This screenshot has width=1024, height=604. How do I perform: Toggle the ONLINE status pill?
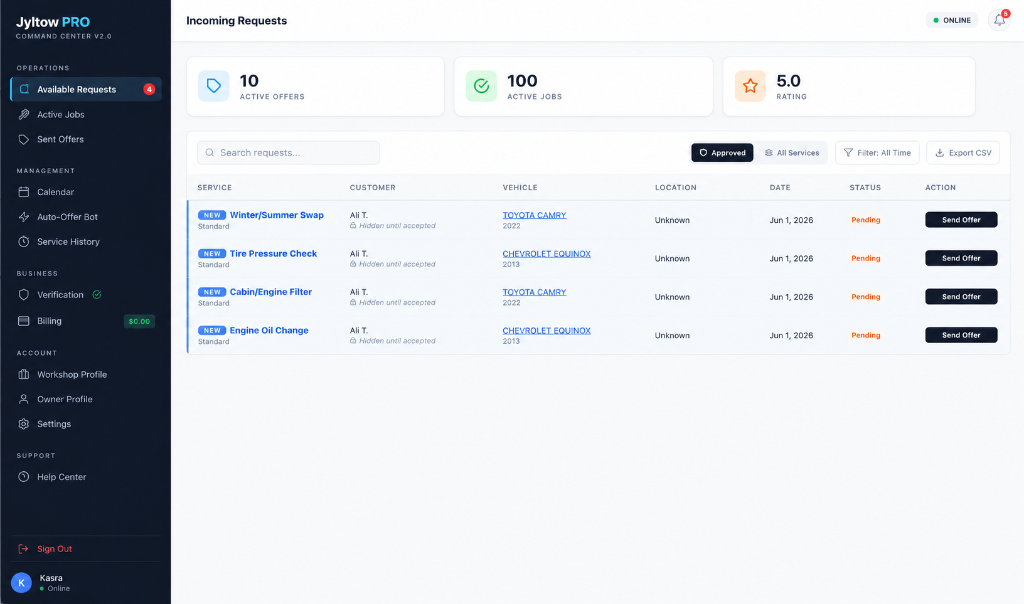(x=952, y=20)
